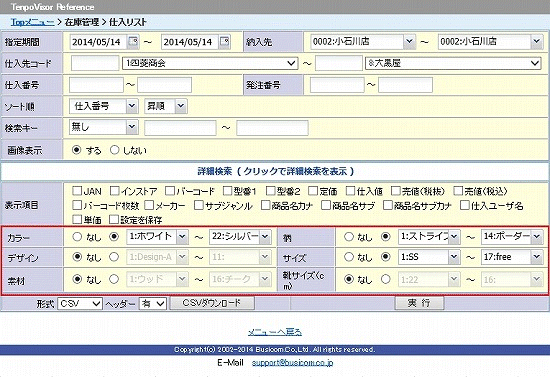Check the 単価 checkbox
This screenshot has height=377, width=550.
(77, 220)
